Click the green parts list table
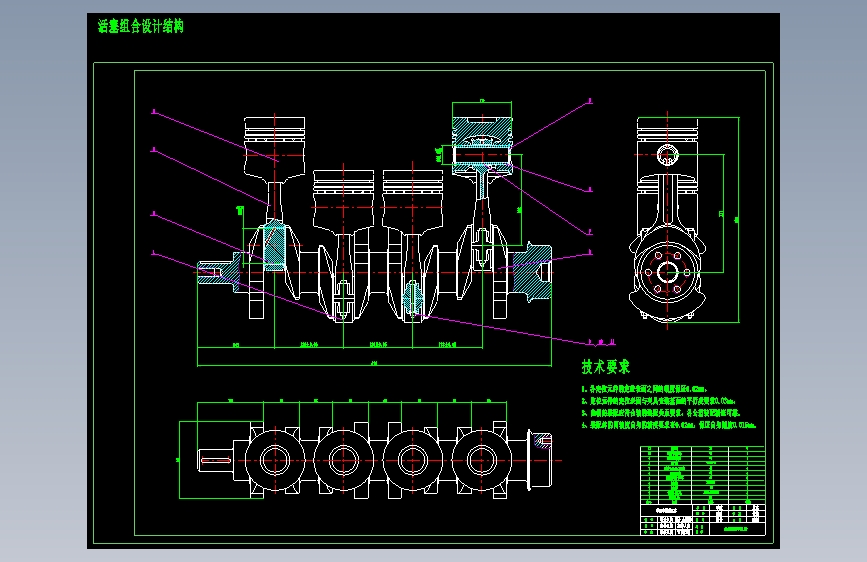867x562 pixels. [702, 475]
